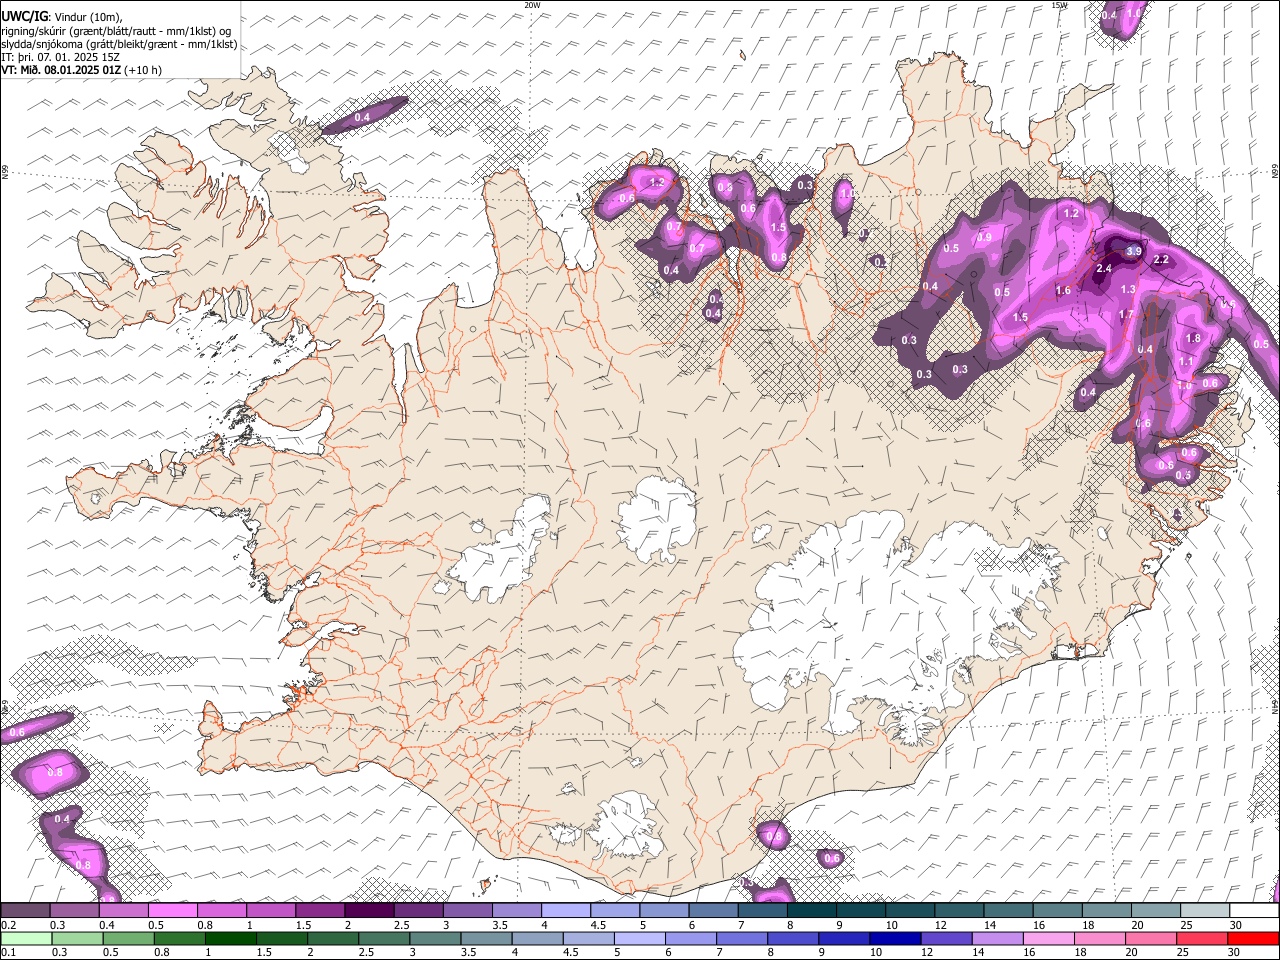Click the 3.9 maximum snowfall value
Image resolution: width=1280 pixels, height=960 pixels.
point(1133,251)
